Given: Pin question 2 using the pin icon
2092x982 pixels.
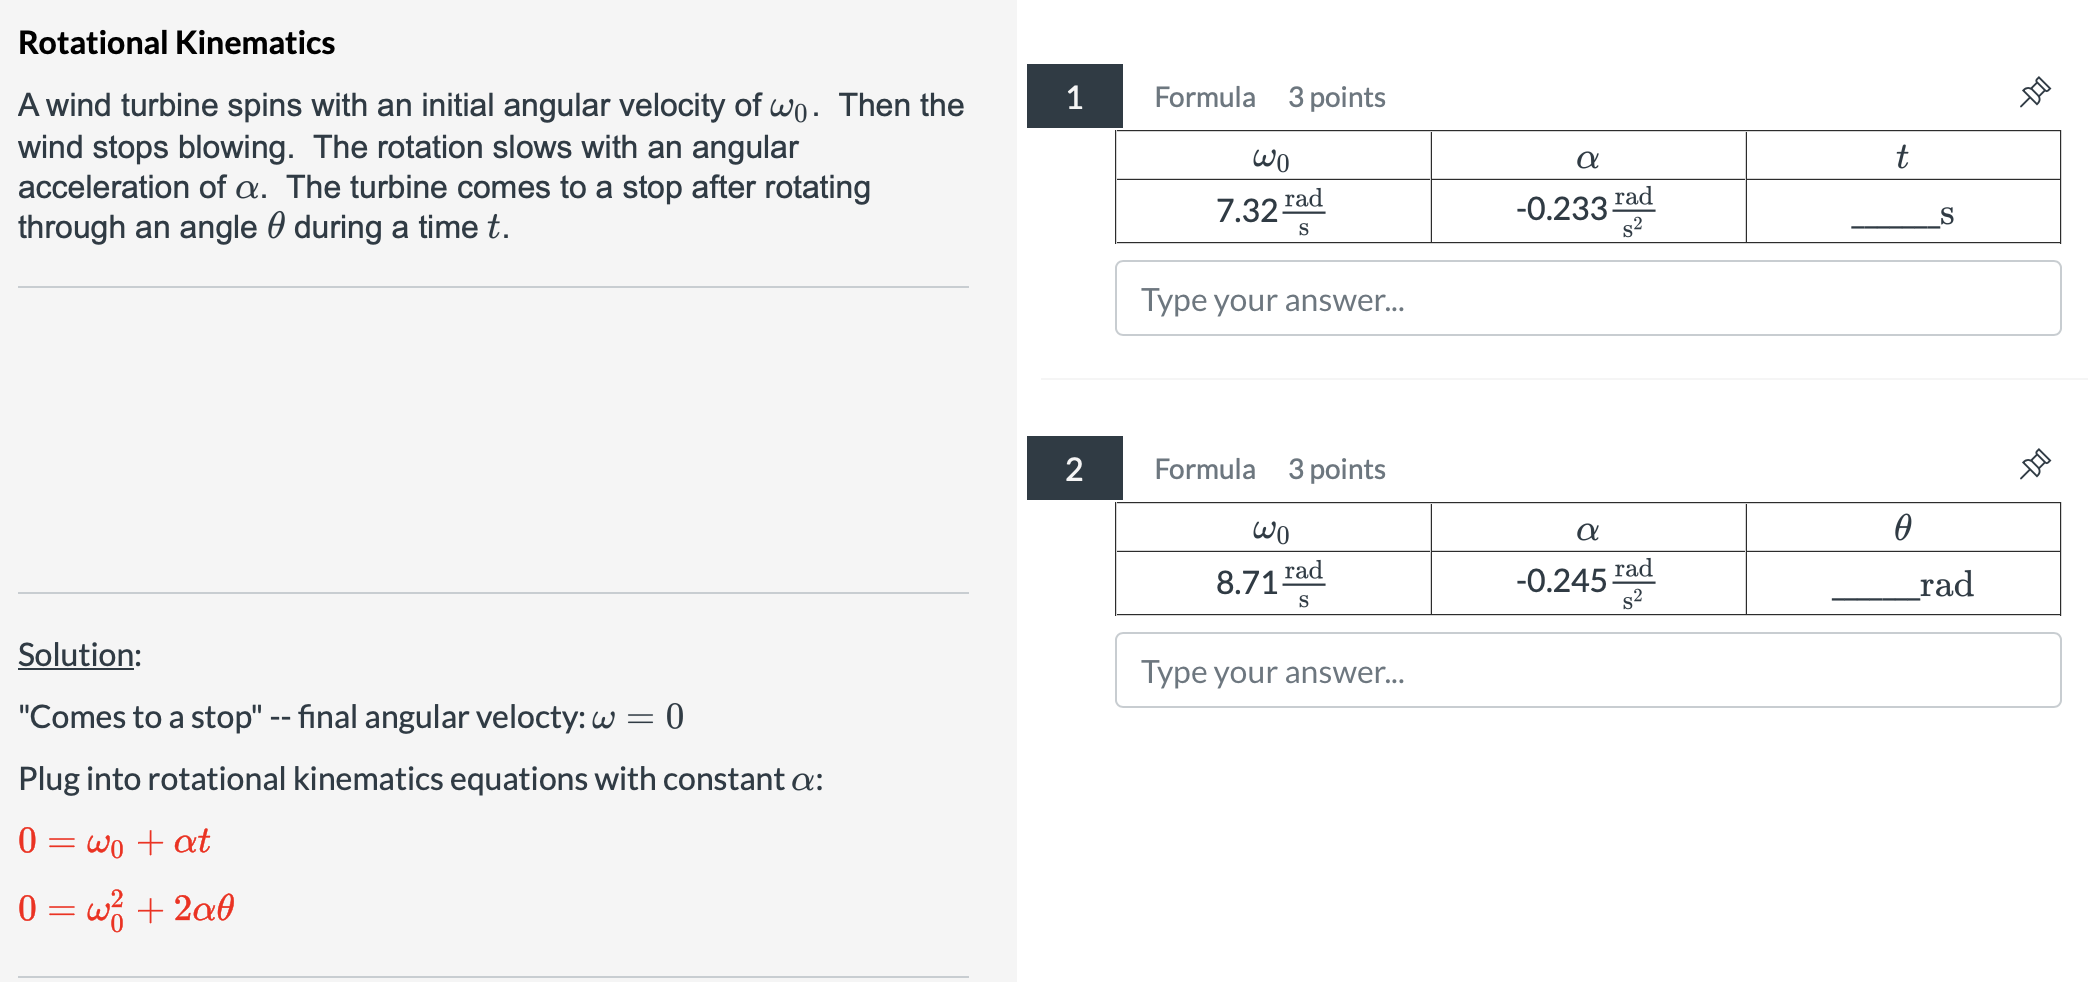Looking at the screenshot, I should point(2037,463).
